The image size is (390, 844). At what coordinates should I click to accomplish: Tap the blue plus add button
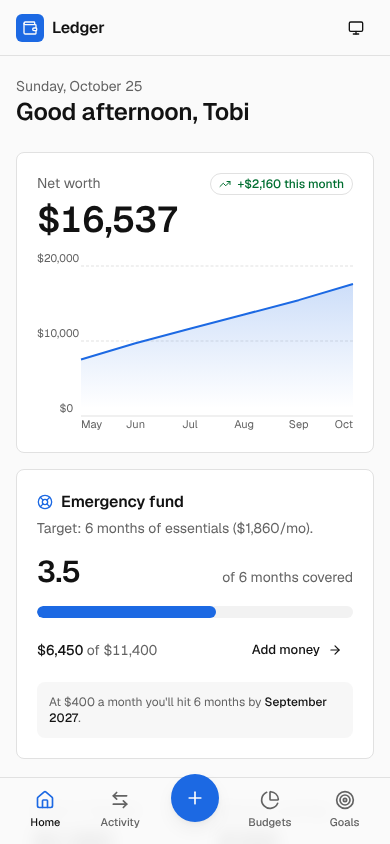[195, 798]
